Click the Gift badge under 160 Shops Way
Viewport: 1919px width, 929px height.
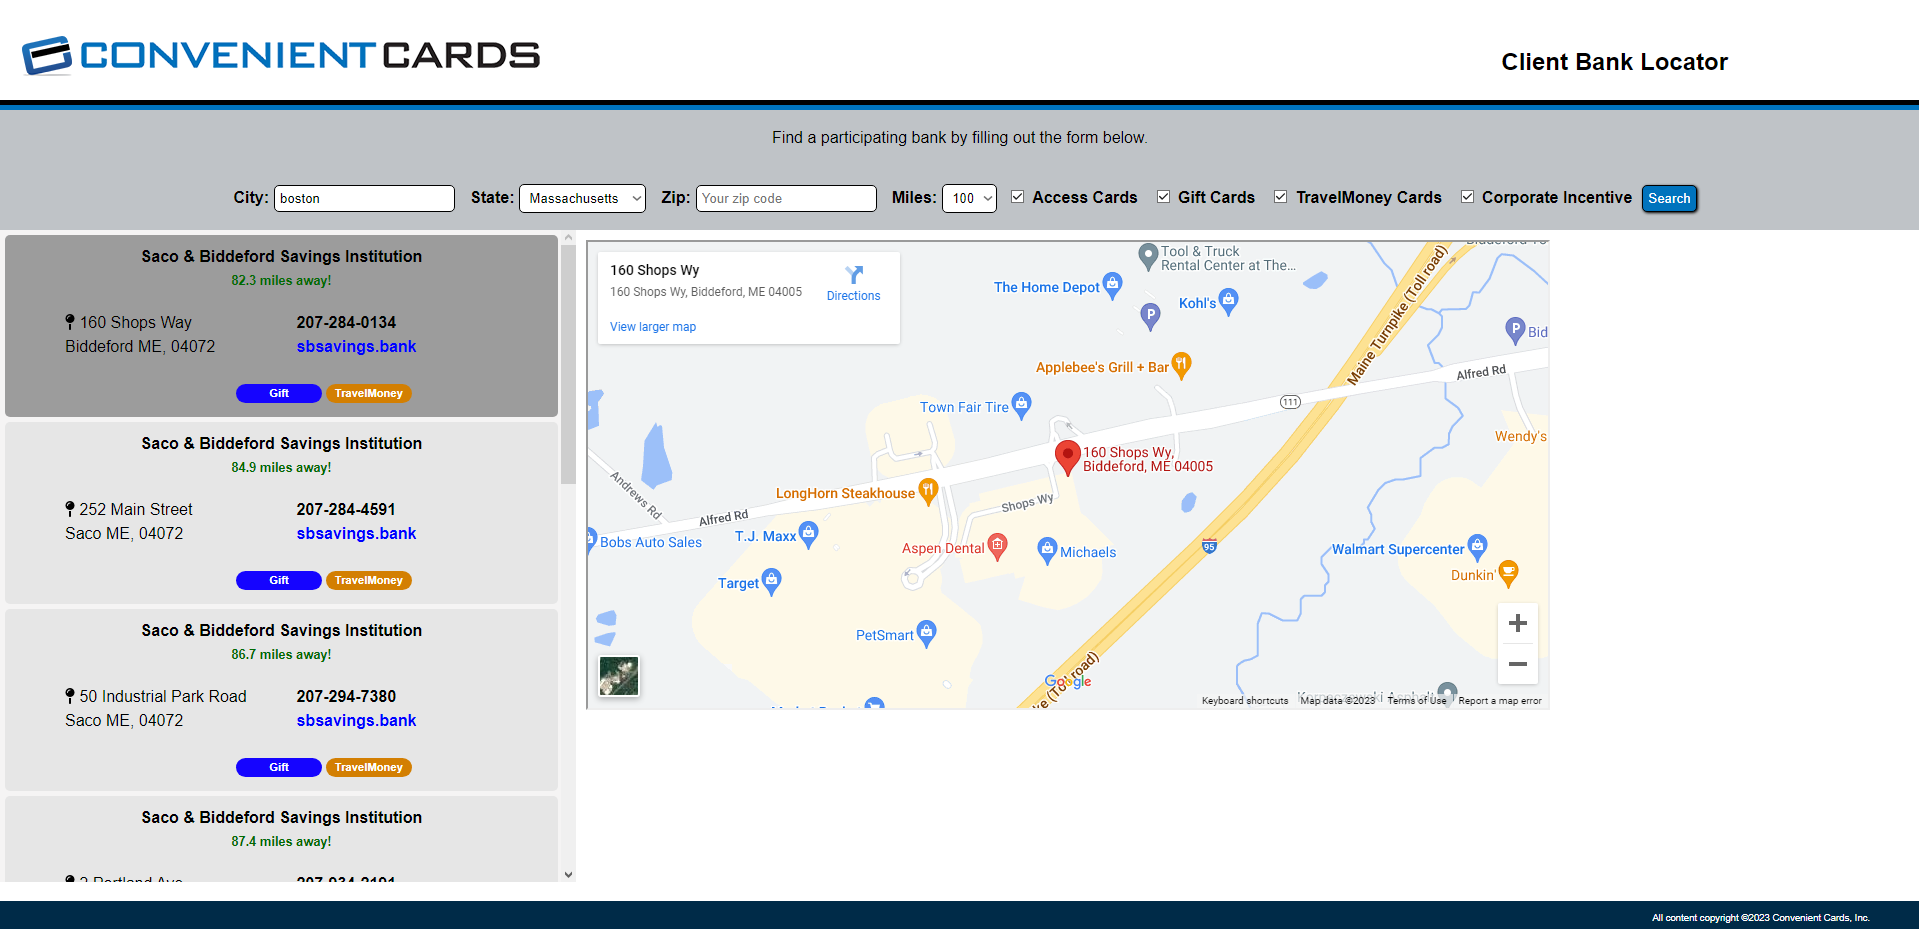pyautogui.click(x=278, y=393)
